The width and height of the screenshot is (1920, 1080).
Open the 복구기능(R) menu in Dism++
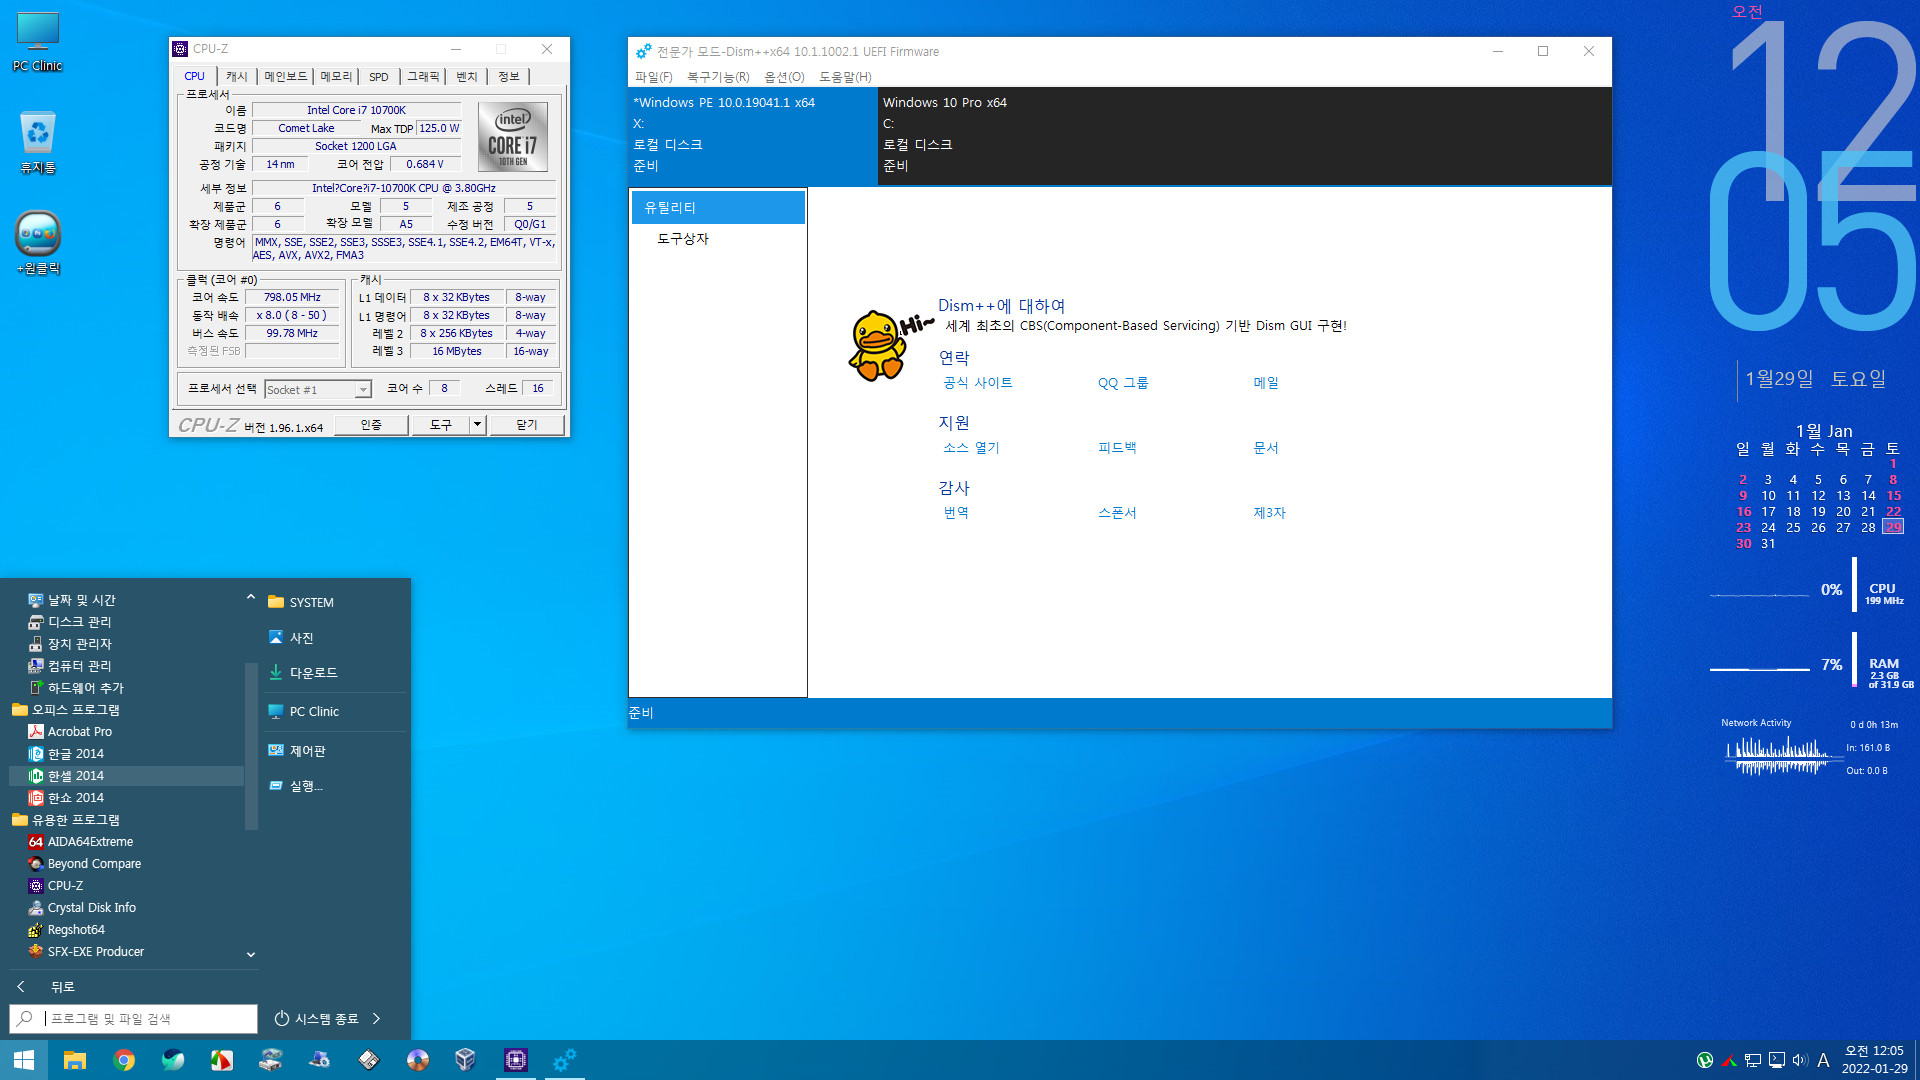coord(718,77)
